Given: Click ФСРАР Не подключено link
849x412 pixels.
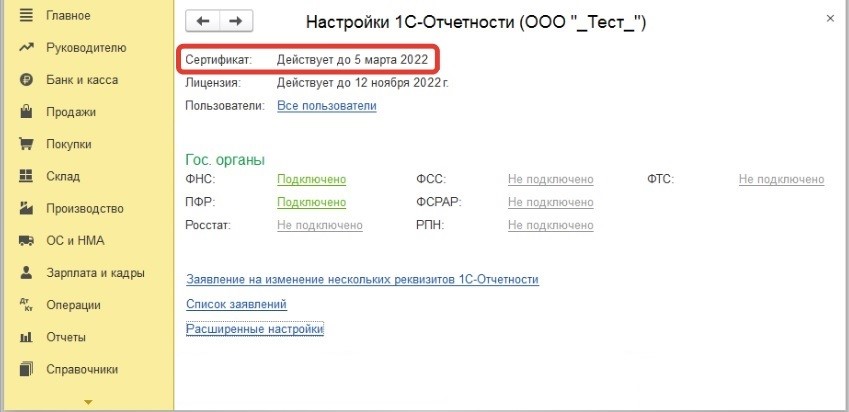Looking at the screenshot, I should coord(551,202).
